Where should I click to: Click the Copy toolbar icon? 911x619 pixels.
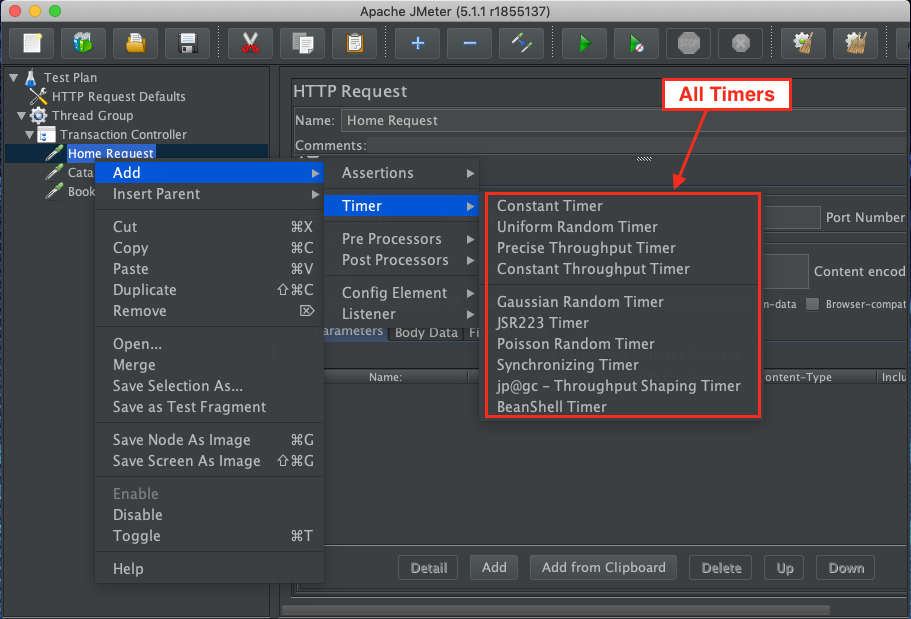click(x=302, y=44)
